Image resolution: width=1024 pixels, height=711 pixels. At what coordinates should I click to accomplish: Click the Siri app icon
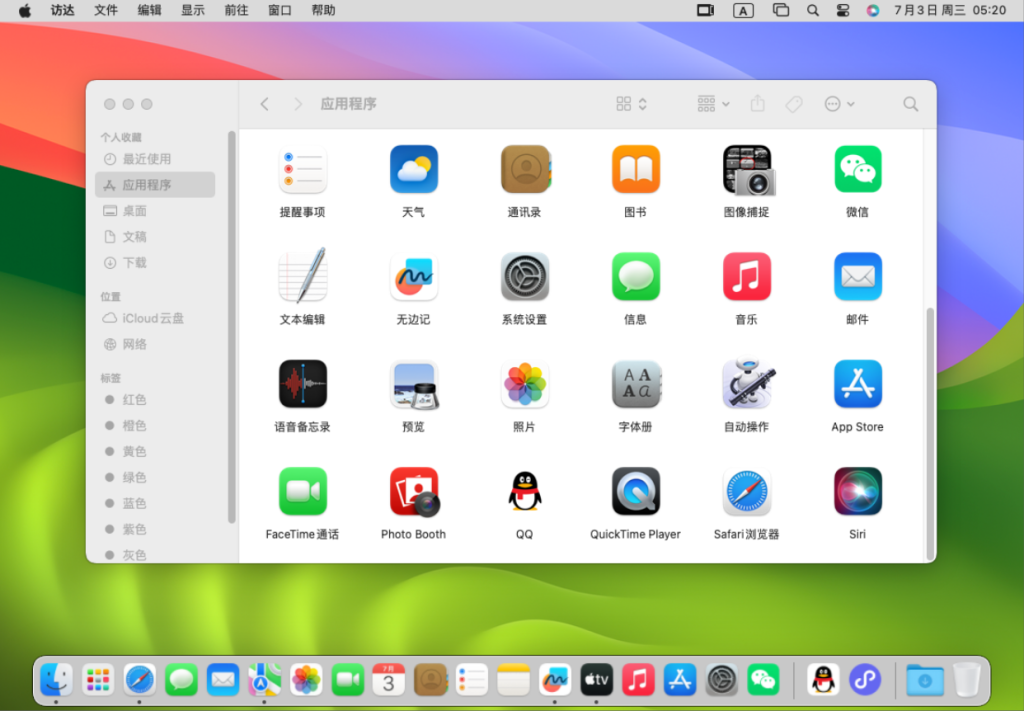(857, 491)
